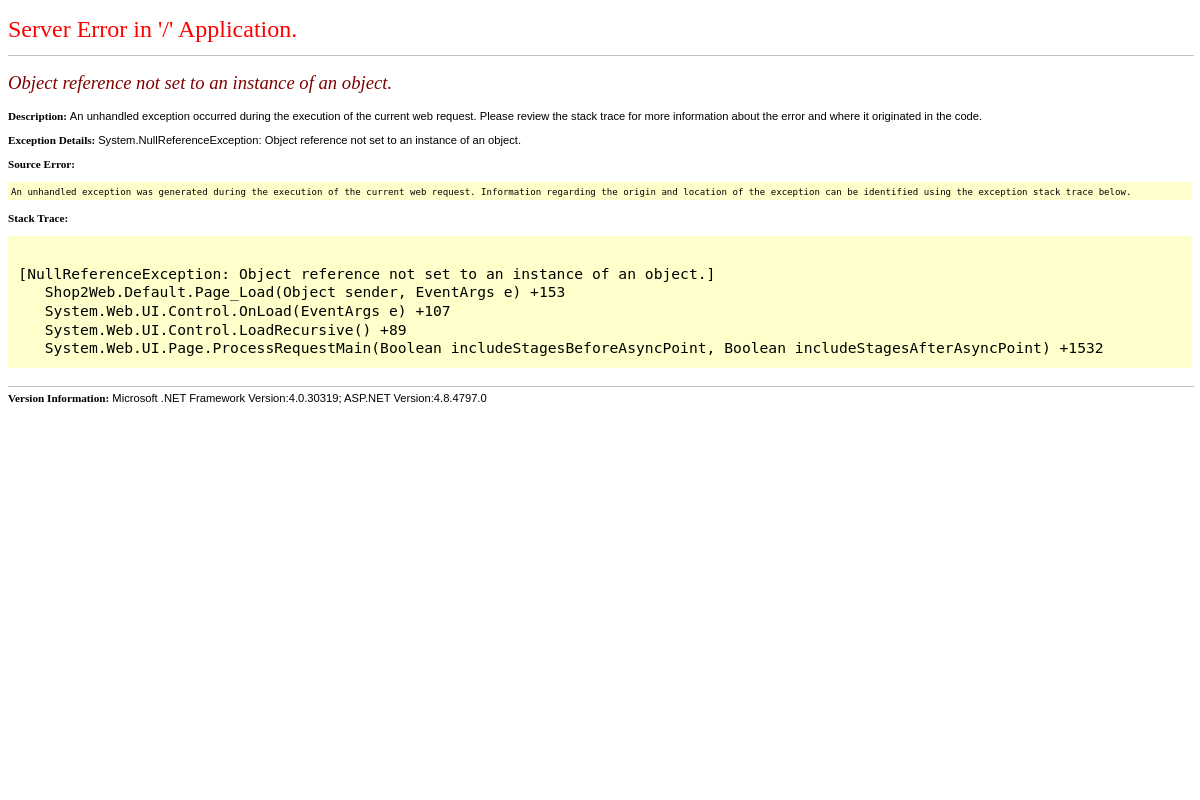Click the 'System.Web.UI.Control.LoadRecursive()' stack trace line
Screen dimensions: 1200x800
tap(225, 330)
